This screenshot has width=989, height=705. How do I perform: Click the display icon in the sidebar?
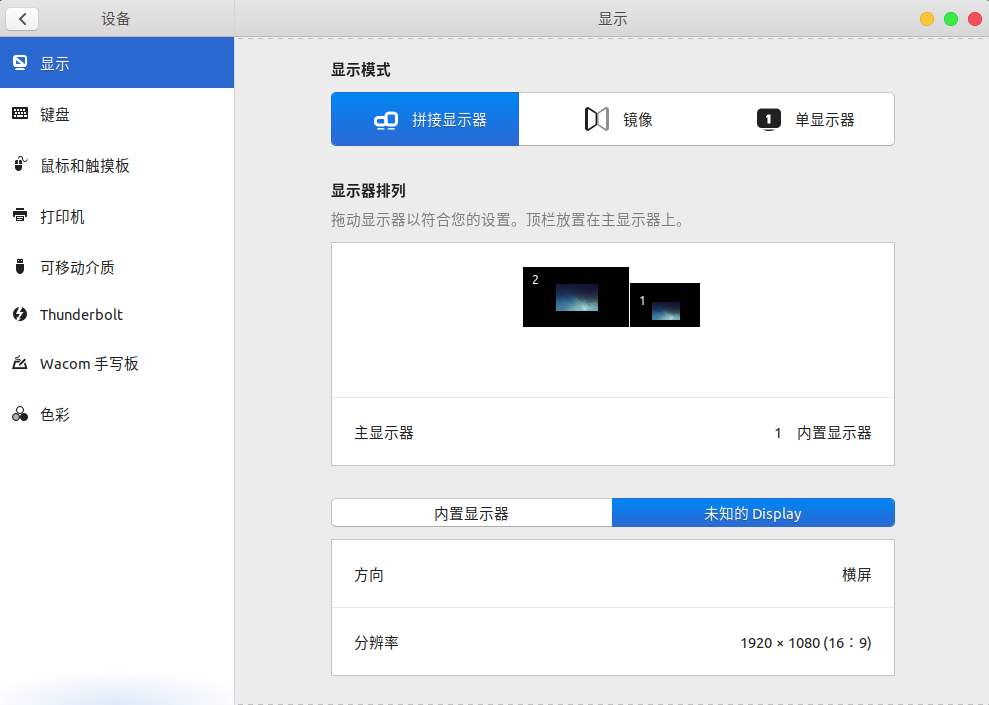point(20,63)
